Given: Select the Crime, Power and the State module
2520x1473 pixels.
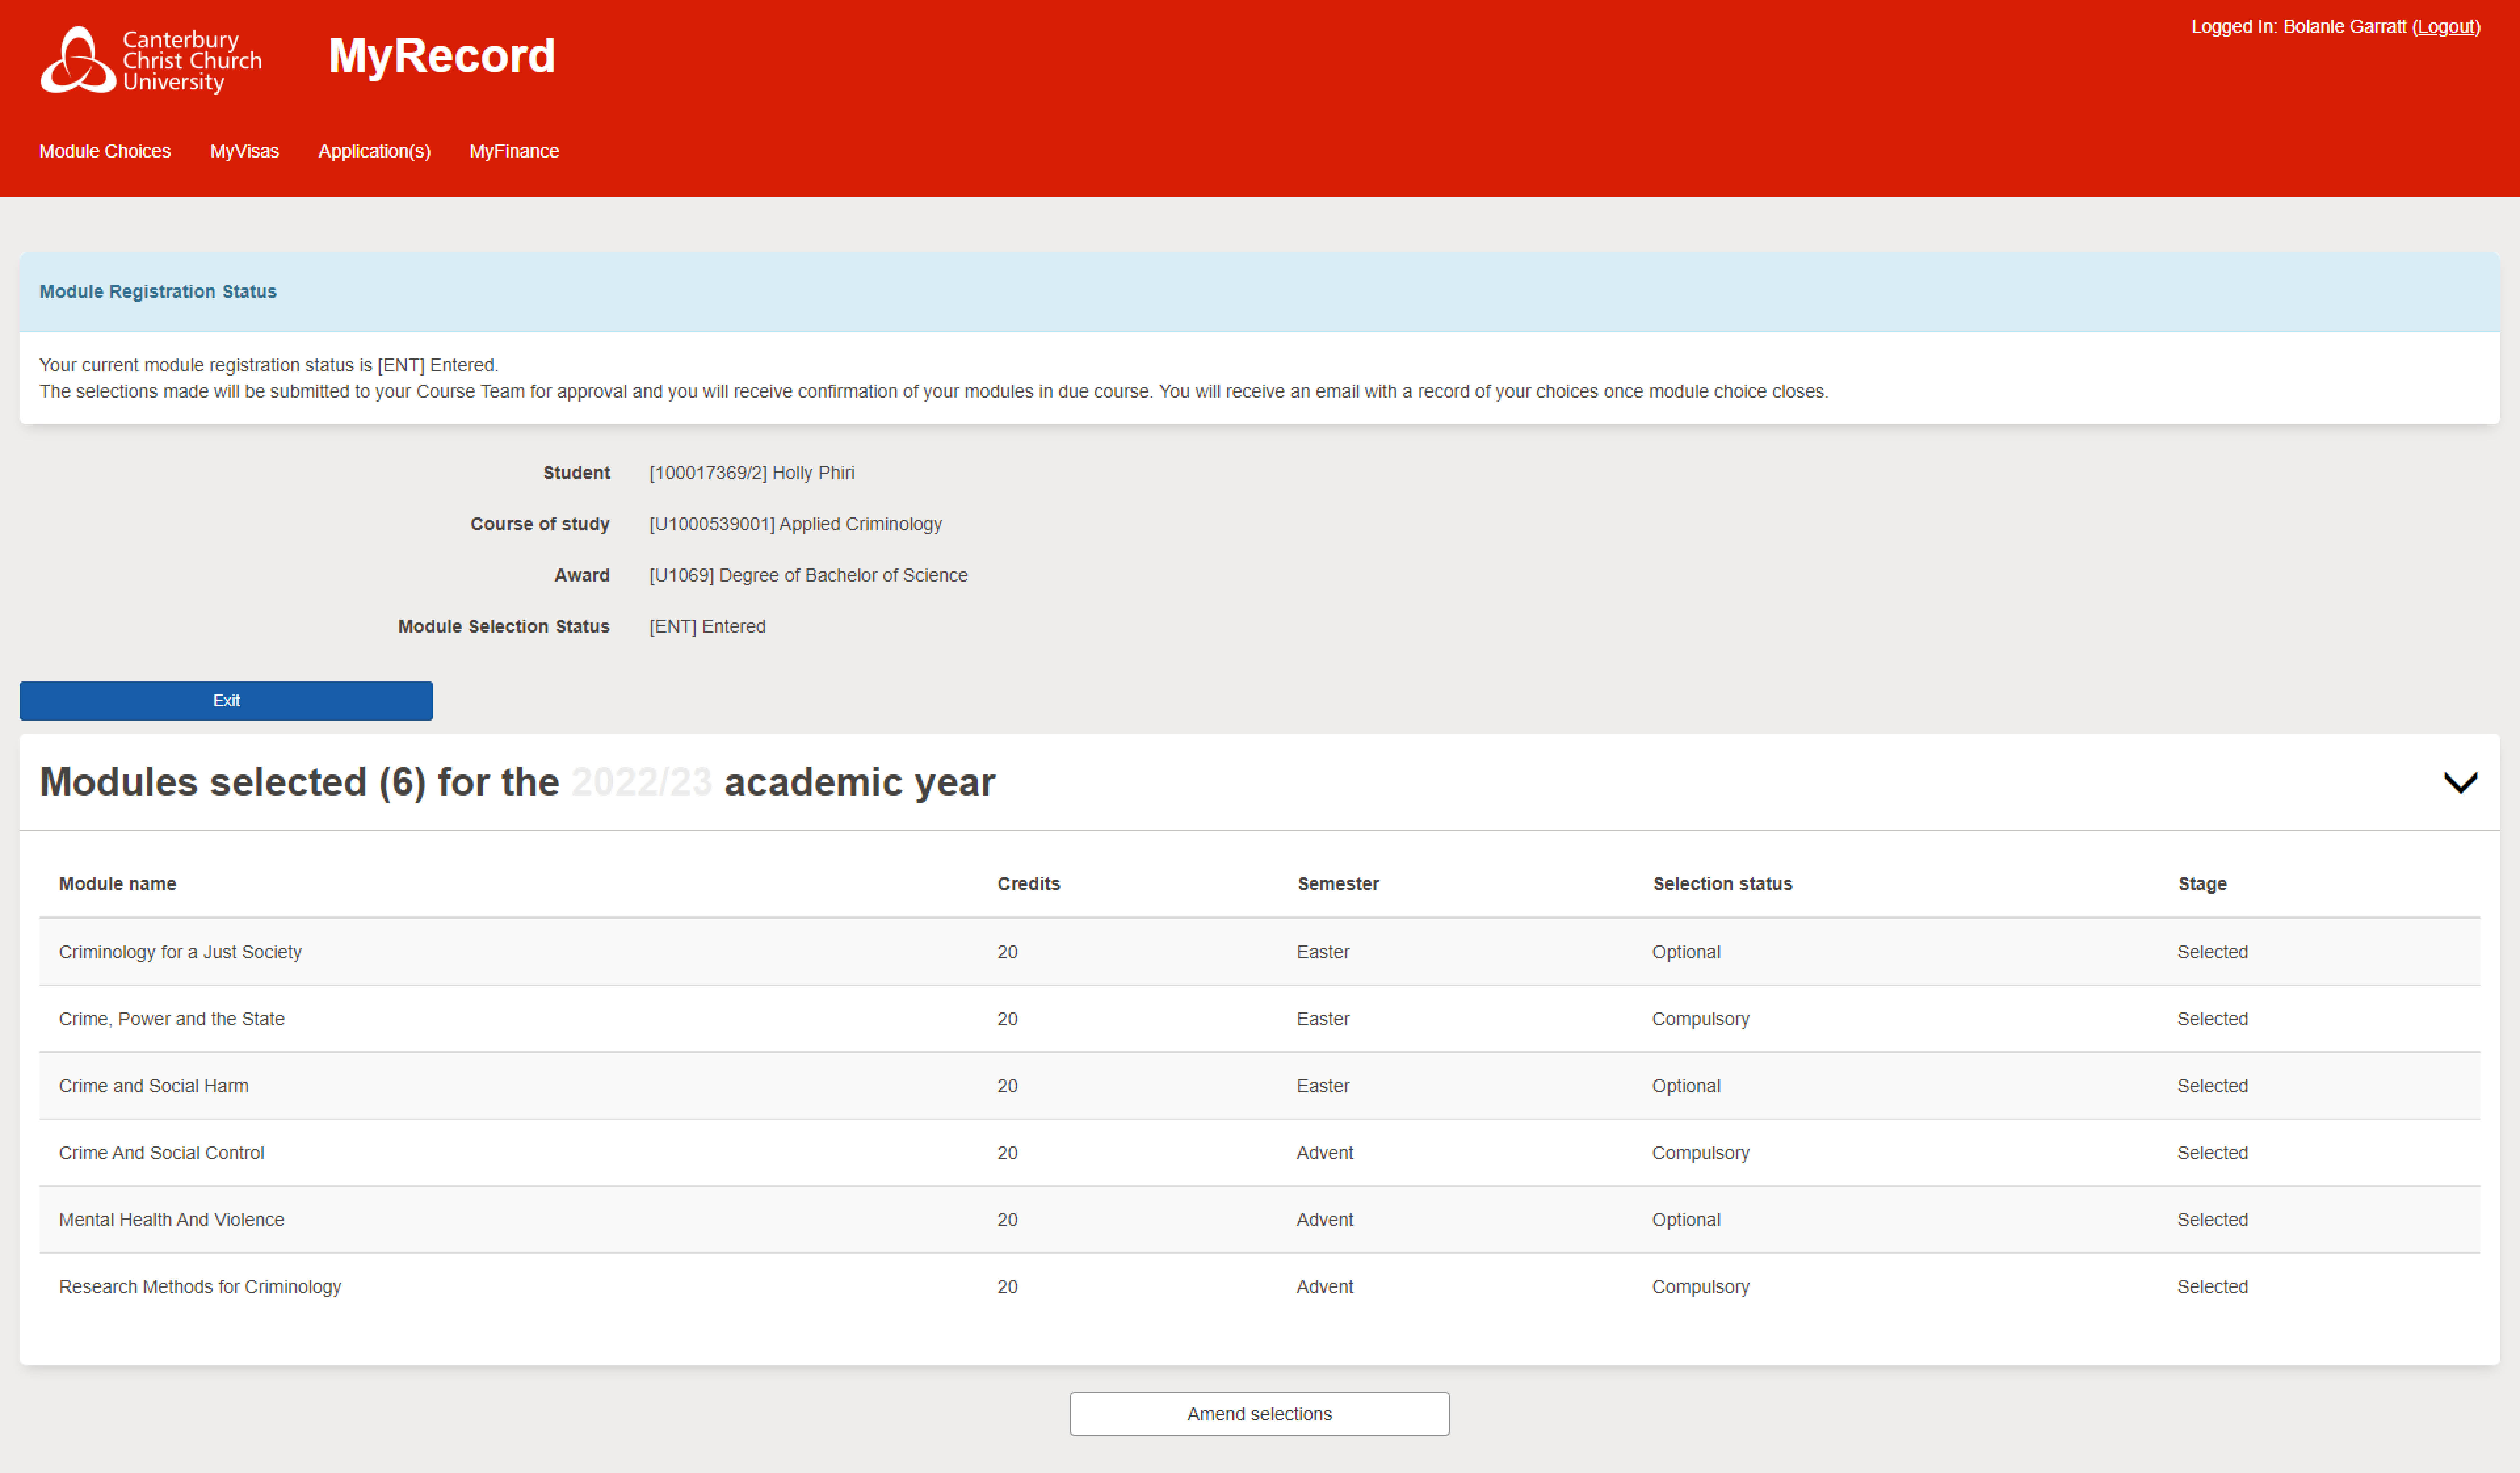Looking at the screenshot, I should pos(172,1019).
